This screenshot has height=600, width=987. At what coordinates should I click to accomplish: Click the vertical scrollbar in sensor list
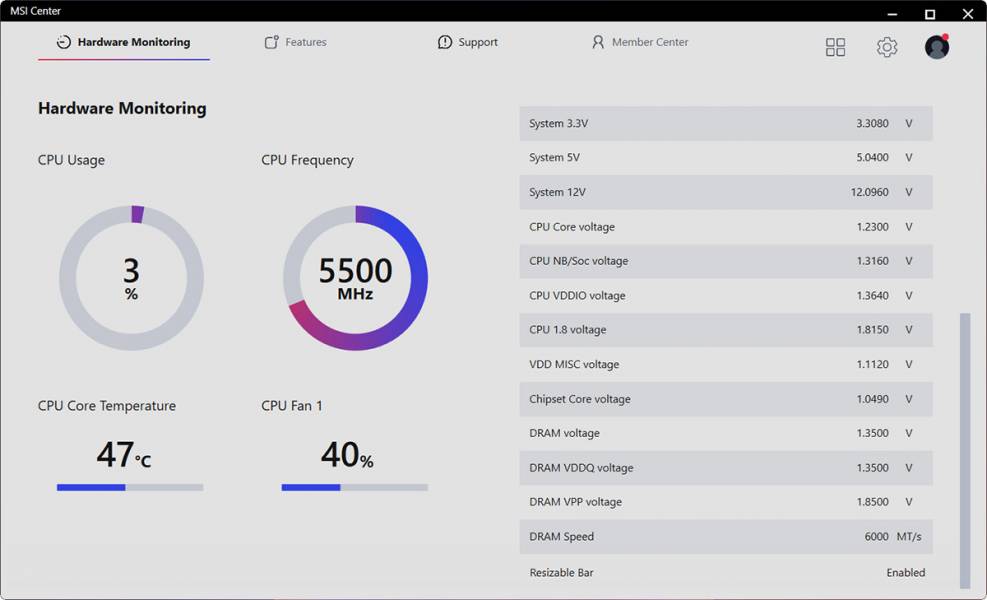(x=965, y=450)
